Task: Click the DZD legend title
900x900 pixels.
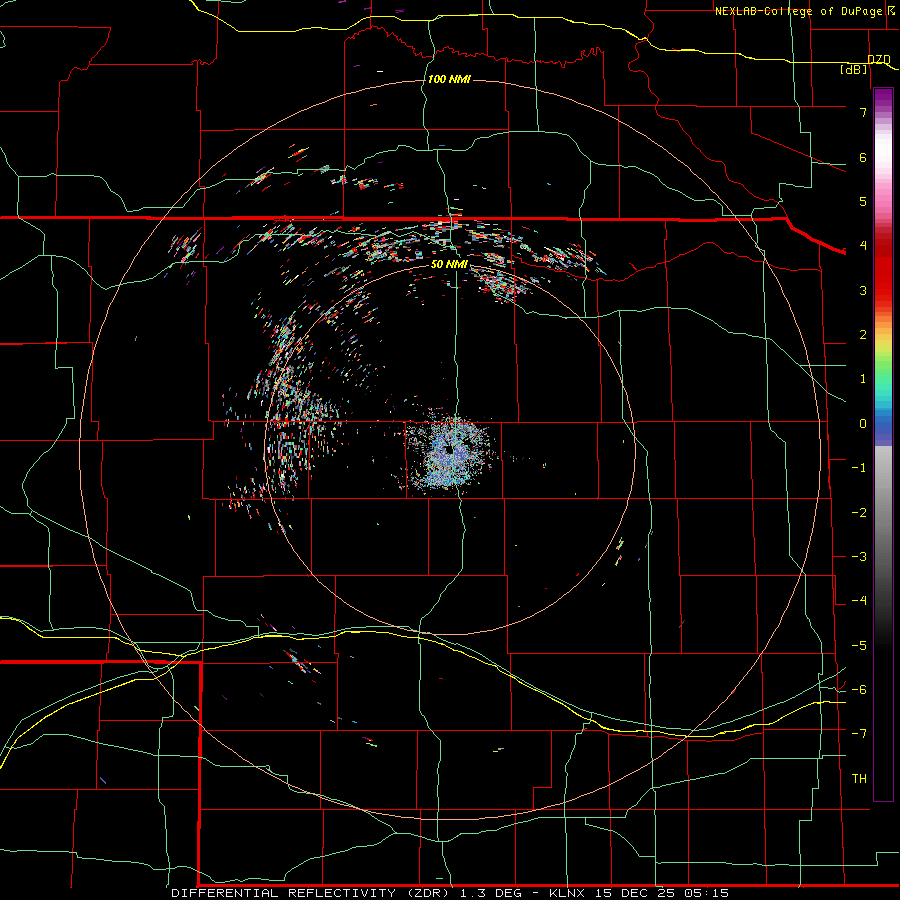Action: coord(879,60)
